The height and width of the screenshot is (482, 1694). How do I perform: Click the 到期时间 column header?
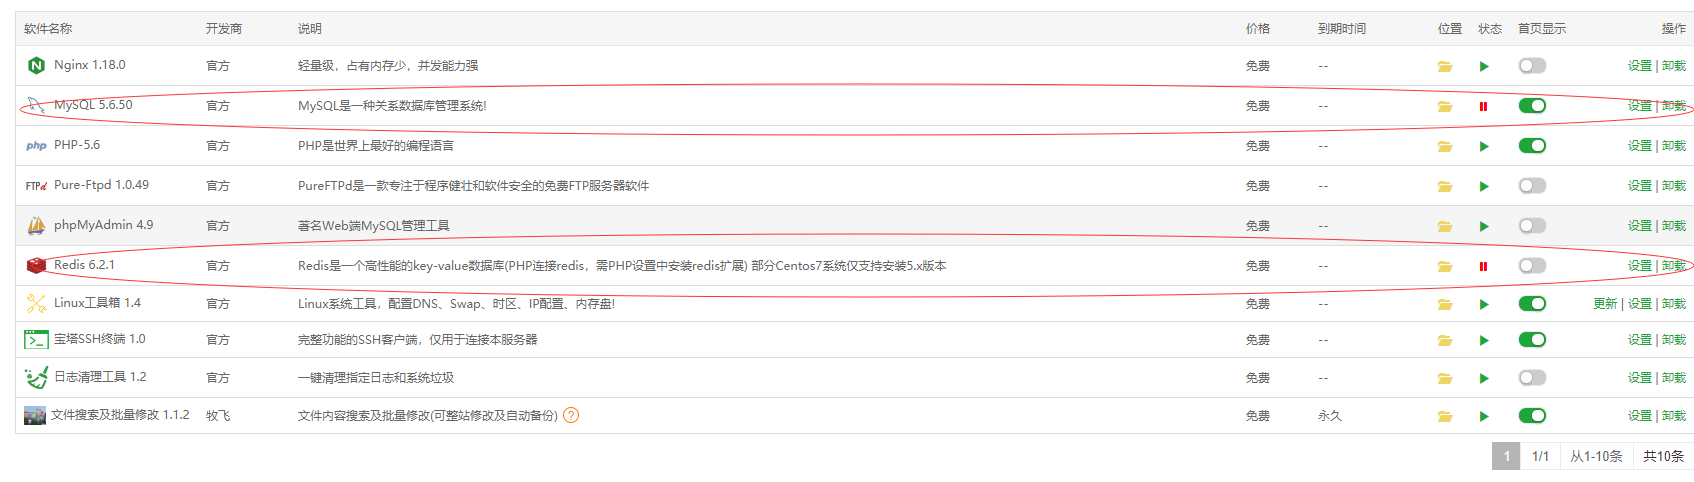tap(1342, 29)
